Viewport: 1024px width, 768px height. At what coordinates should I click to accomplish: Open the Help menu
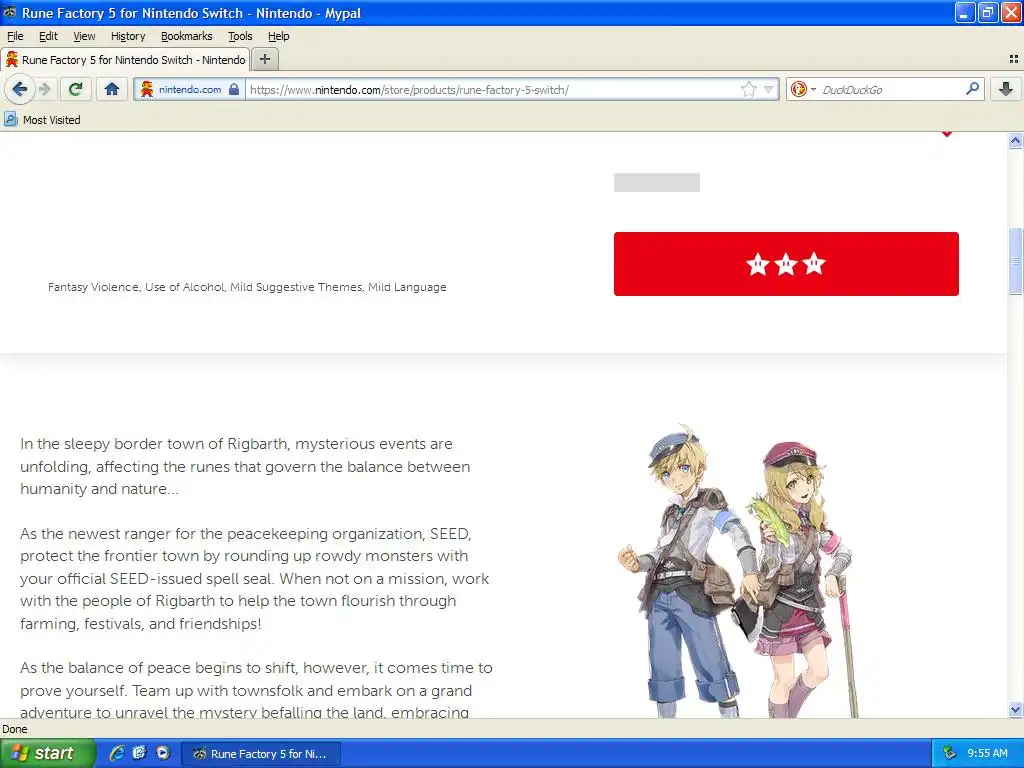click(x=279, y=36)
